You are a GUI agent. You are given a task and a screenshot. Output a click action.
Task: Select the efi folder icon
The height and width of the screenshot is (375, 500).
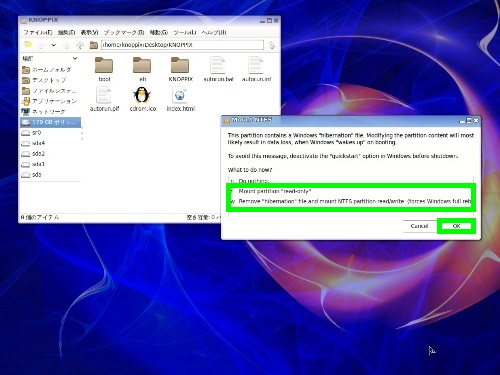(142, 65)
